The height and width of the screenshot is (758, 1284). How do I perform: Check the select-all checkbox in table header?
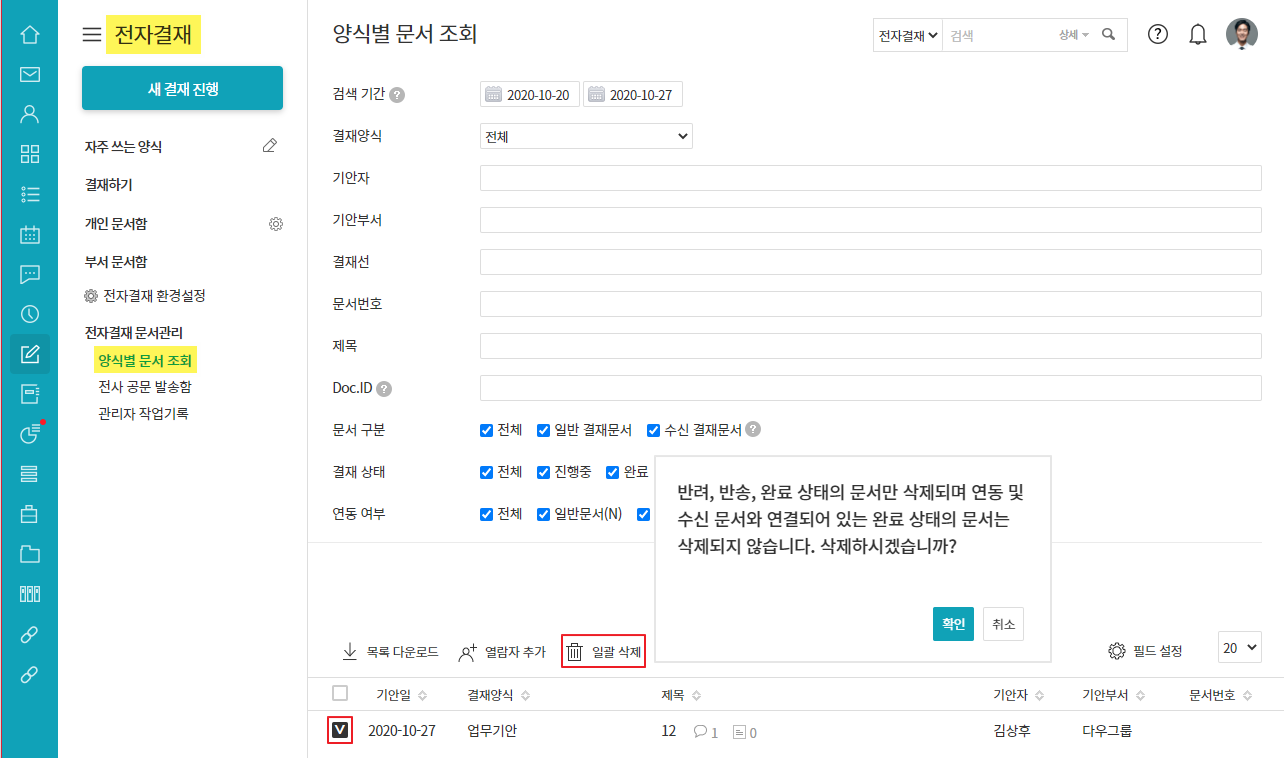pos(340,693)
